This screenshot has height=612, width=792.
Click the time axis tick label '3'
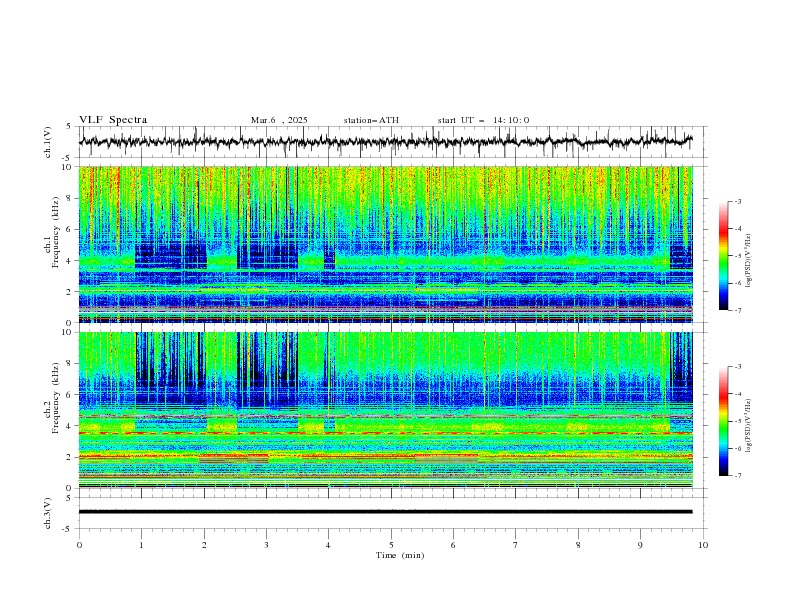[266, 545]
